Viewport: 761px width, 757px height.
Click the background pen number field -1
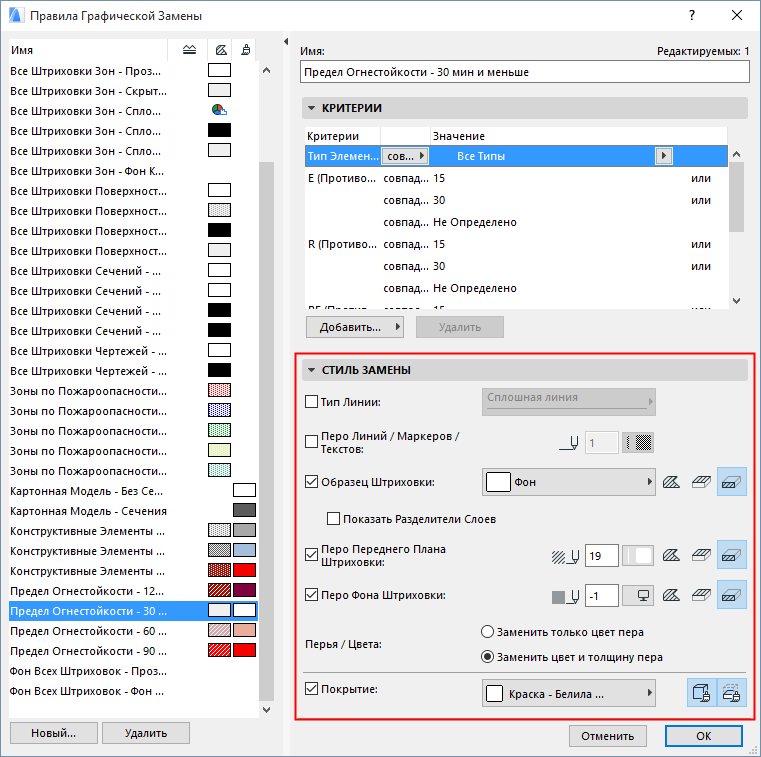[602, 595]
